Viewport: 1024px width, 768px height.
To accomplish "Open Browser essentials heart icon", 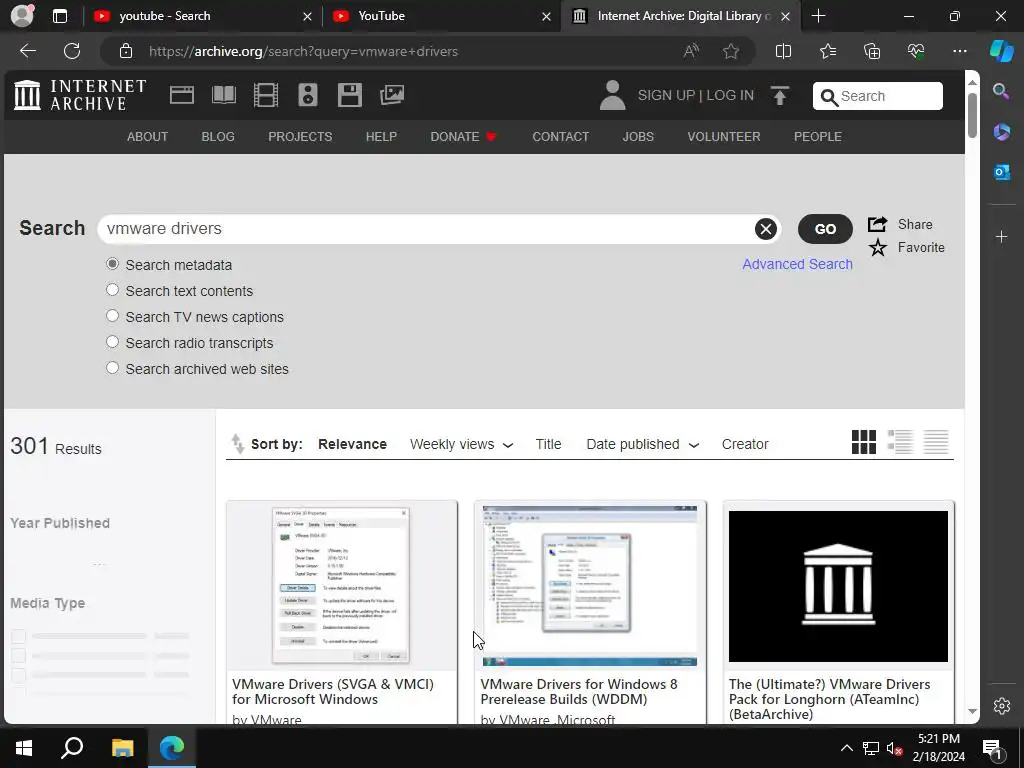I will [916, 51].
